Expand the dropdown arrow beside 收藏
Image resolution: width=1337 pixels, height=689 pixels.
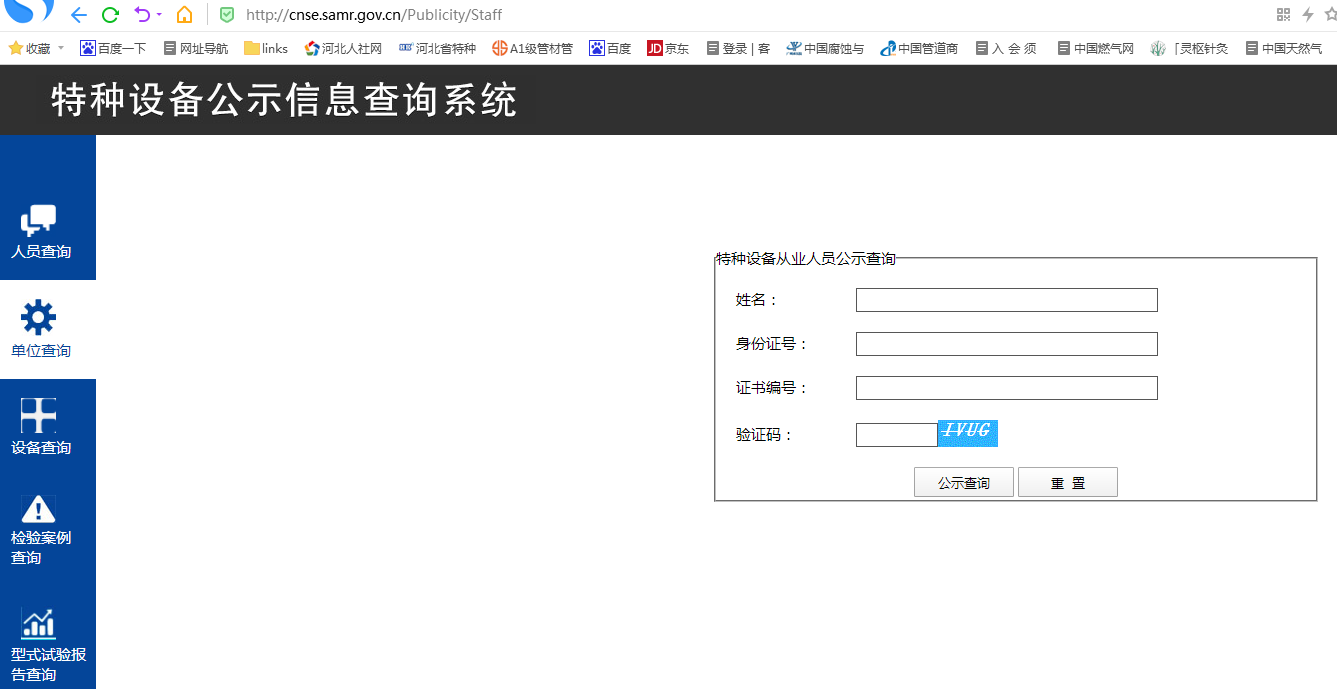61,48
